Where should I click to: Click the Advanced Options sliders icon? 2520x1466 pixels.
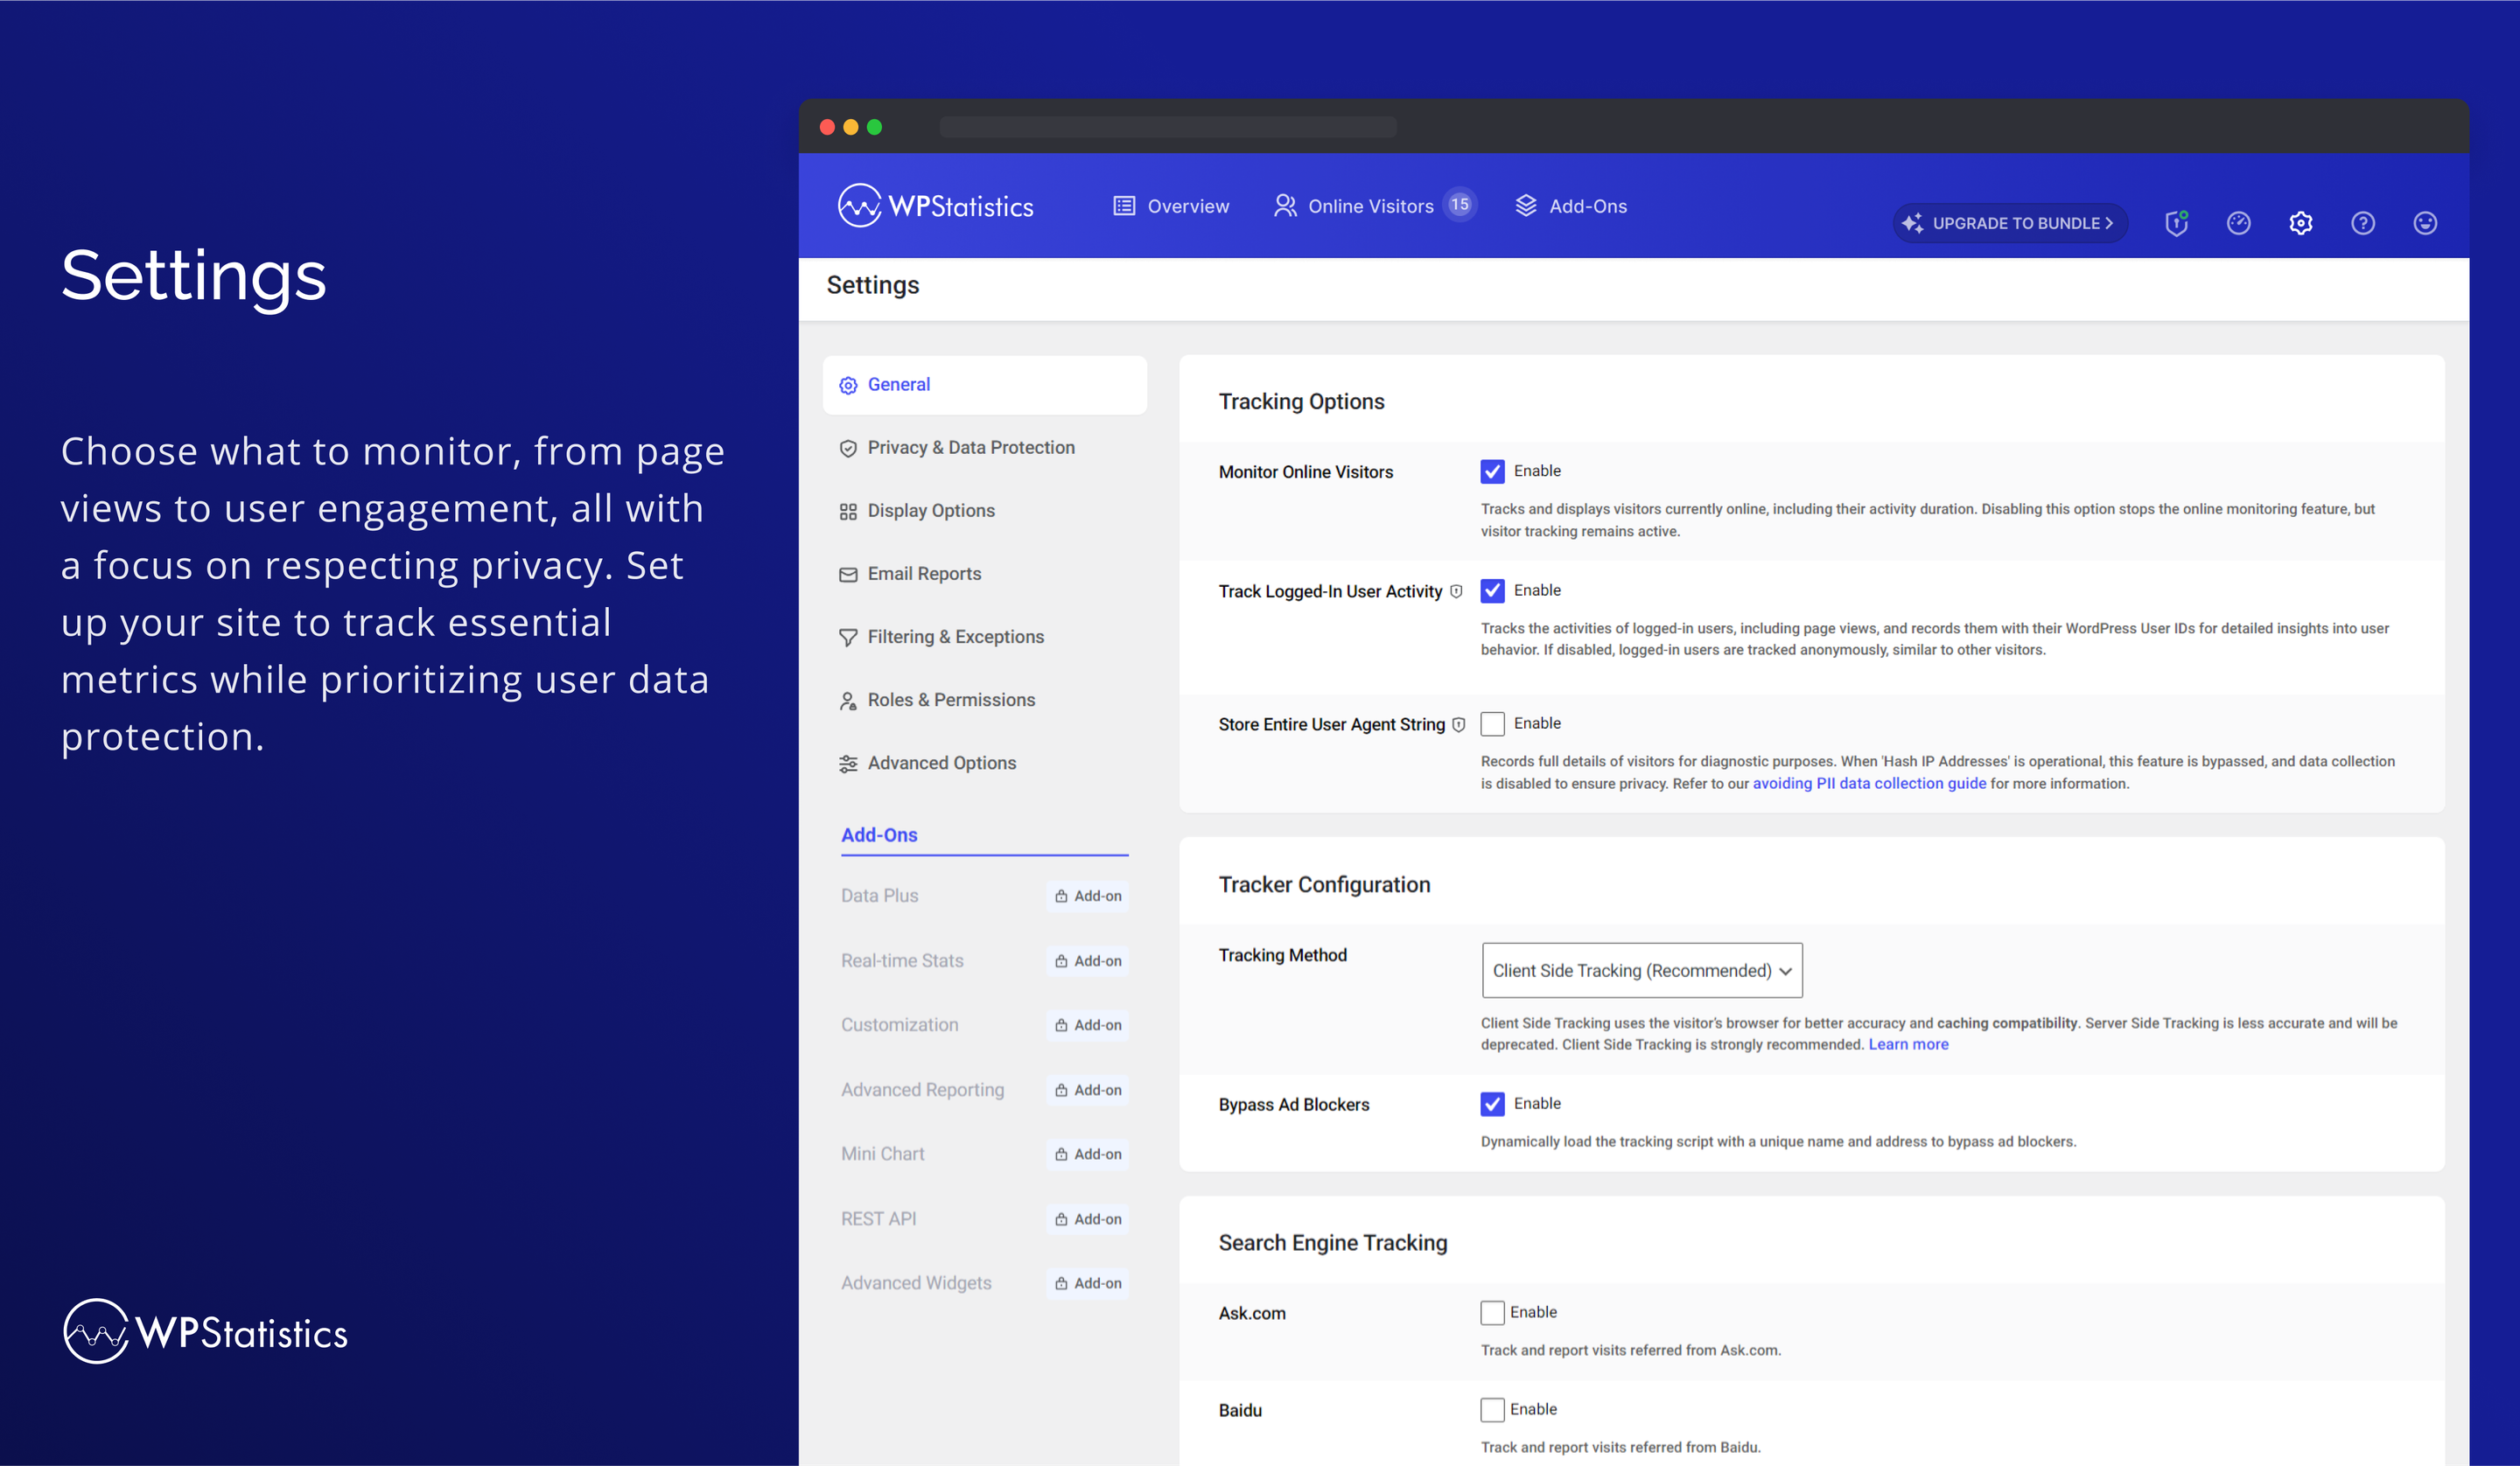coord(848,763)
